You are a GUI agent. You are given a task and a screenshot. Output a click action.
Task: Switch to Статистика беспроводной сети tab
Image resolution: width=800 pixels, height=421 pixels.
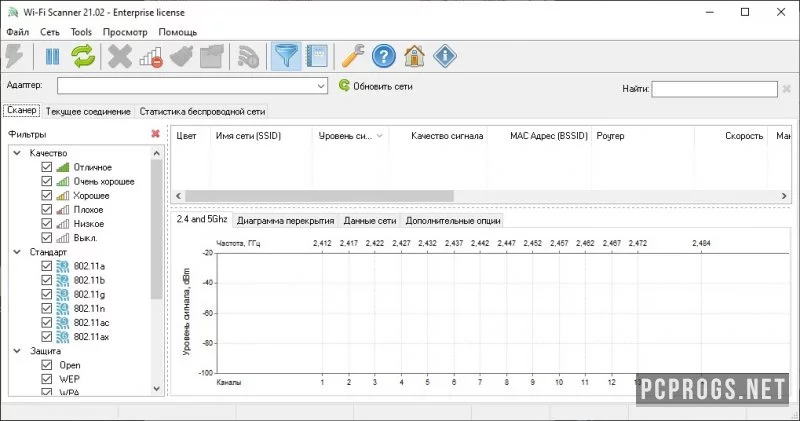[x=203, y=111]
